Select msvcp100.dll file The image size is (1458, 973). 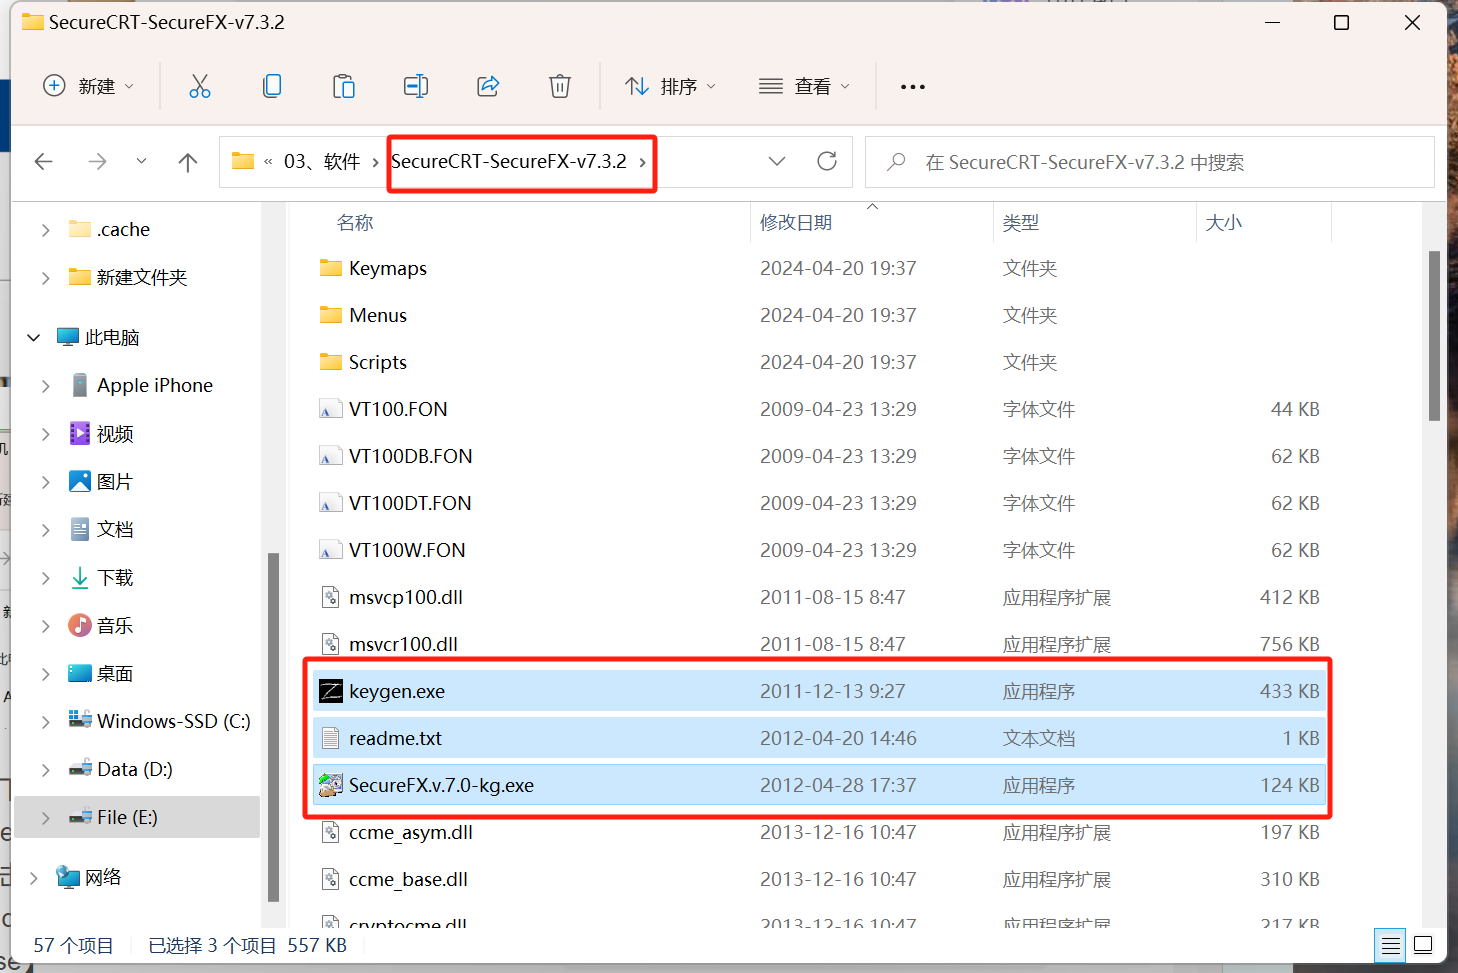[820, 597]
